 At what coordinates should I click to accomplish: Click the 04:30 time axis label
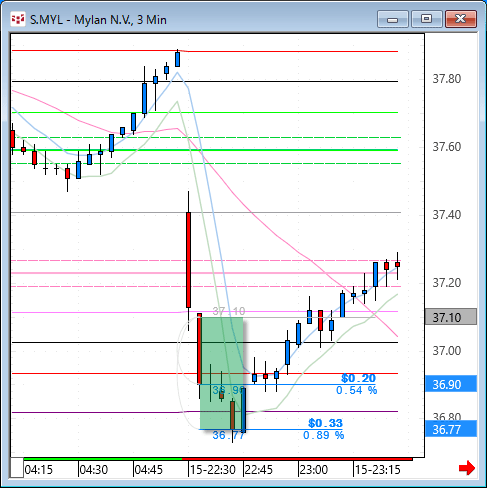94,470
